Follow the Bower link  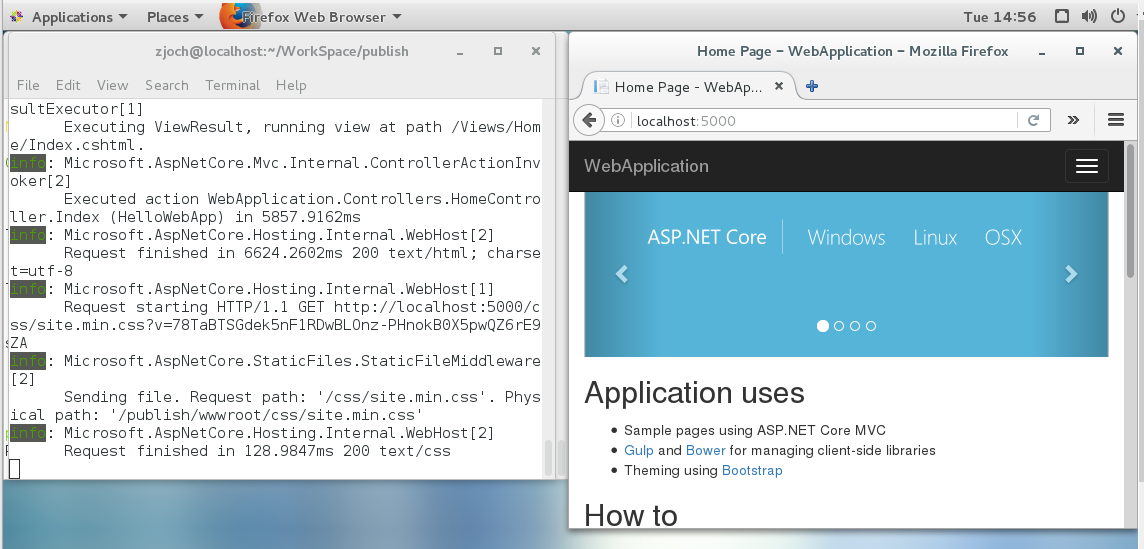point(706,450)
